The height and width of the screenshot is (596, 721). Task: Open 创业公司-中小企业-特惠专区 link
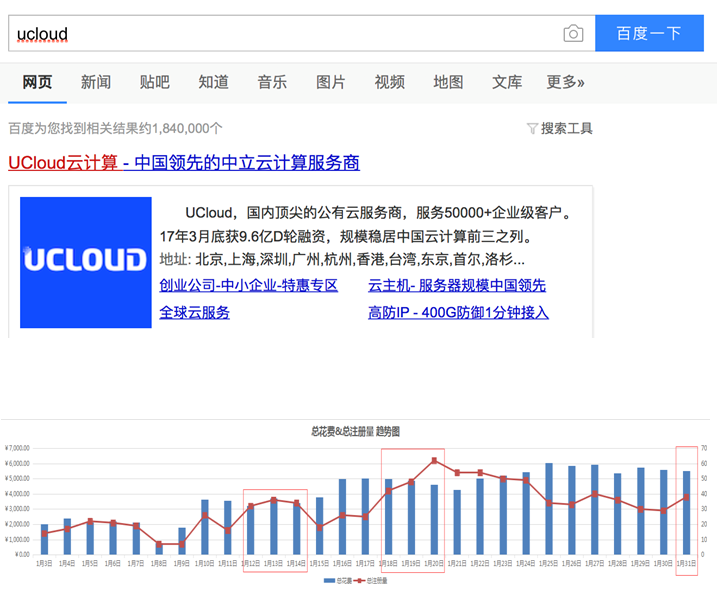248,286
